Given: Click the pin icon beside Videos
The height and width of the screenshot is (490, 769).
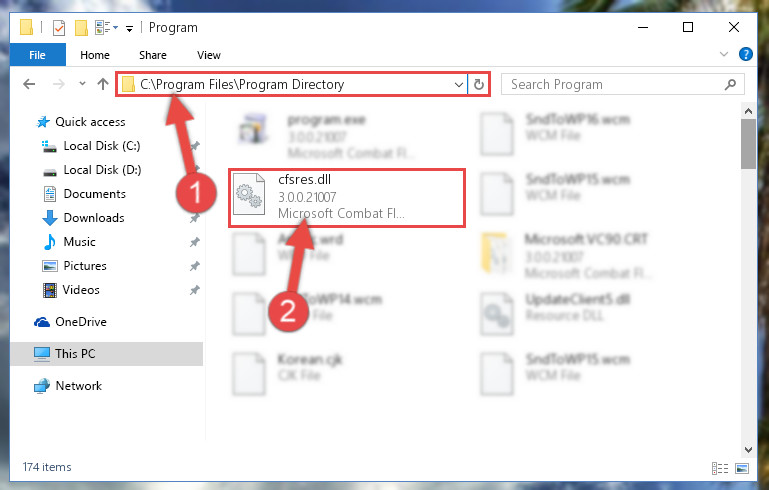Looking at the screenshot, I should (x=195, y=290).
